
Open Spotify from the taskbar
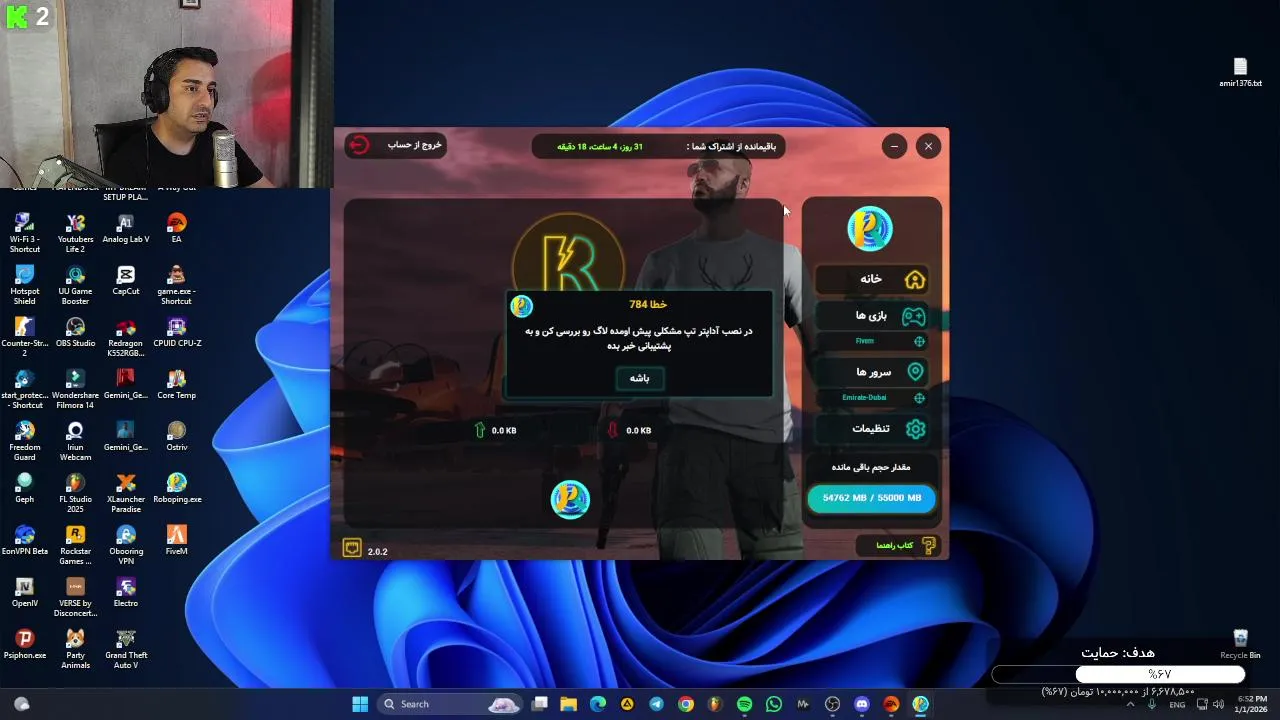click(744, 704)
